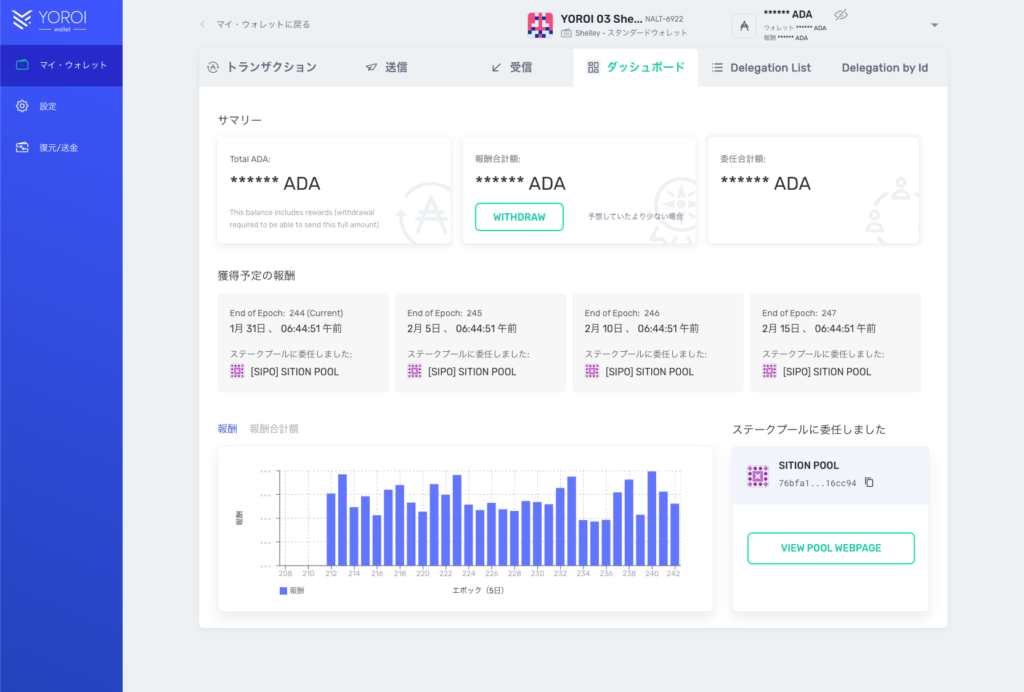The height and width of the screenshot is (692, 1024).
Task: Open the 受信 tab
Action: (511, 67)
